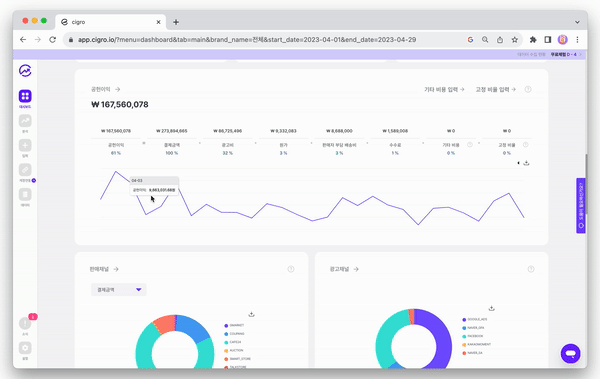The height and width of the screenshot is (379, 600).
Task: Click the 기타 비용 입력 link
Action: 444,89
